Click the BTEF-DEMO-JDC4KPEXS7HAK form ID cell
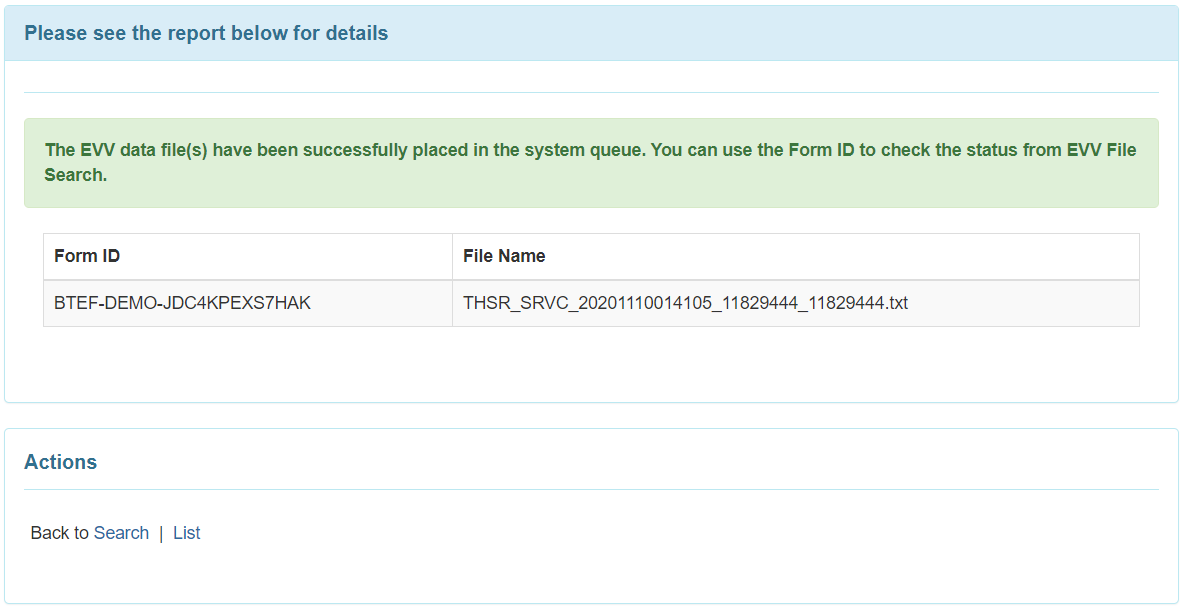This screenshot has width=1182, height=610. pos(248,303)
